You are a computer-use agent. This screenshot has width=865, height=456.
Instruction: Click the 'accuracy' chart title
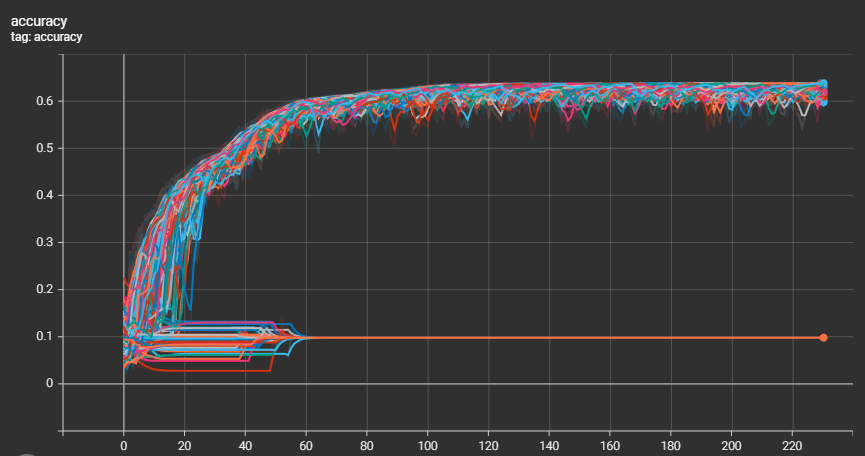(39, 20)
